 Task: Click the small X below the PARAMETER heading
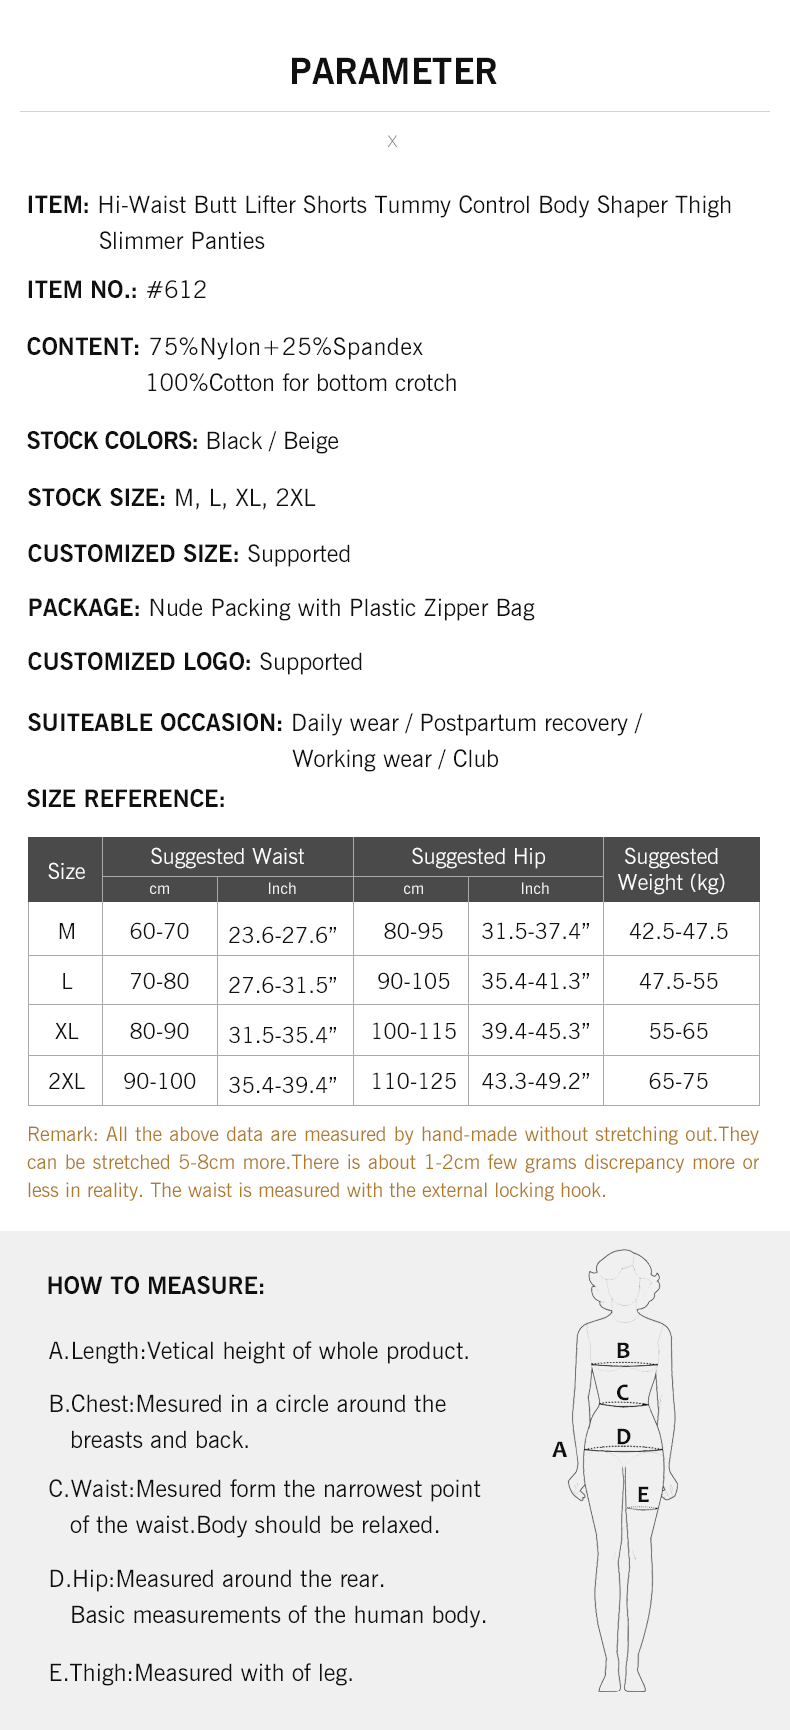pyautogui.click(x=392, y=142)
